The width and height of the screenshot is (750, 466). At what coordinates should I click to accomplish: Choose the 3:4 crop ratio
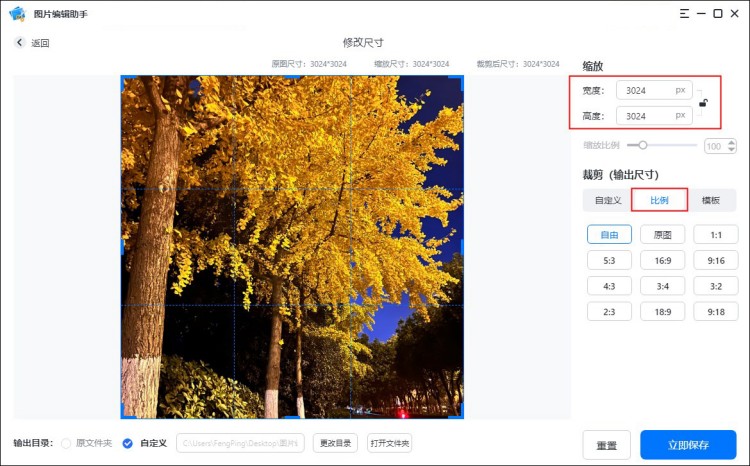[662, 286]
